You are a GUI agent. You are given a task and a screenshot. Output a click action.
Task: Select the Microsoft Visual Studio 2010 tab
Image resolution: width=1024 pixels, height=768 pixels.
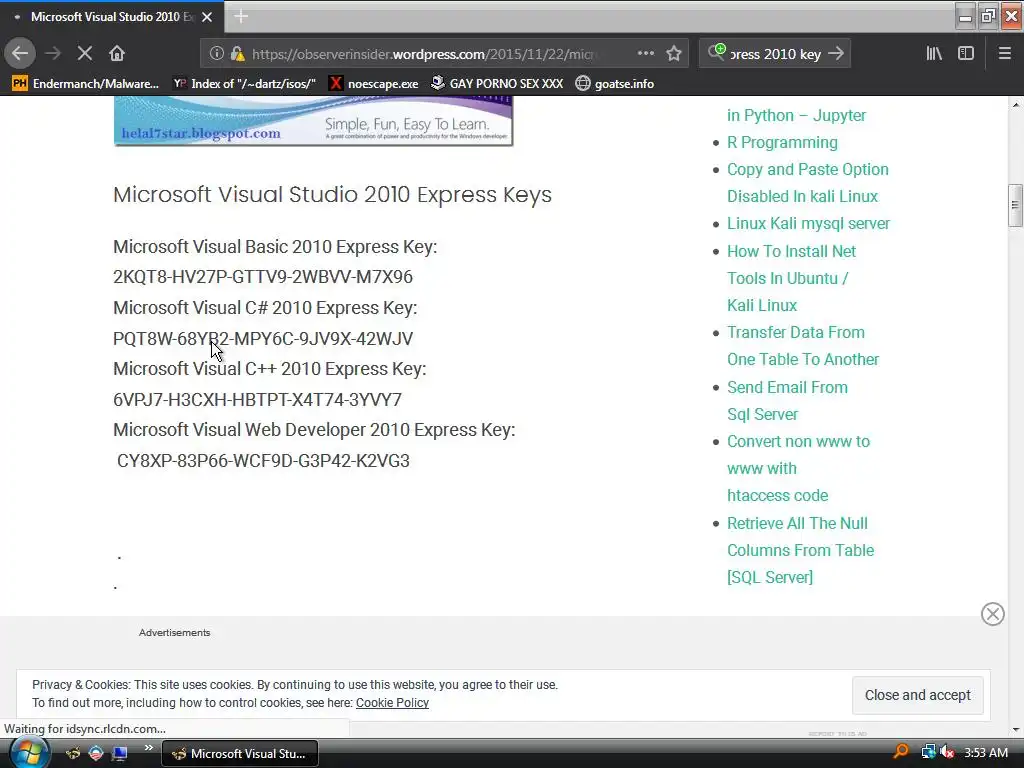click(112, 17)
